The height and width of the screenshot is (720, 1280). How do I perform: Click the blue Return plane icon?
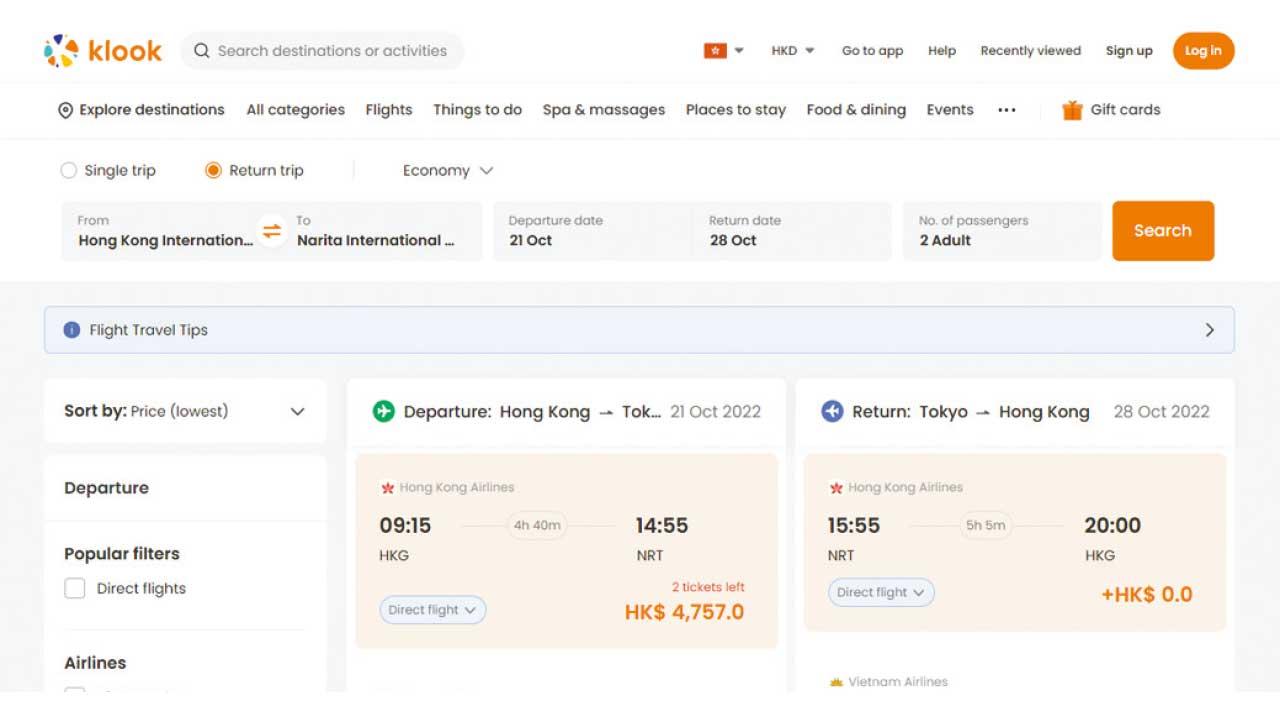click(832, 411)
